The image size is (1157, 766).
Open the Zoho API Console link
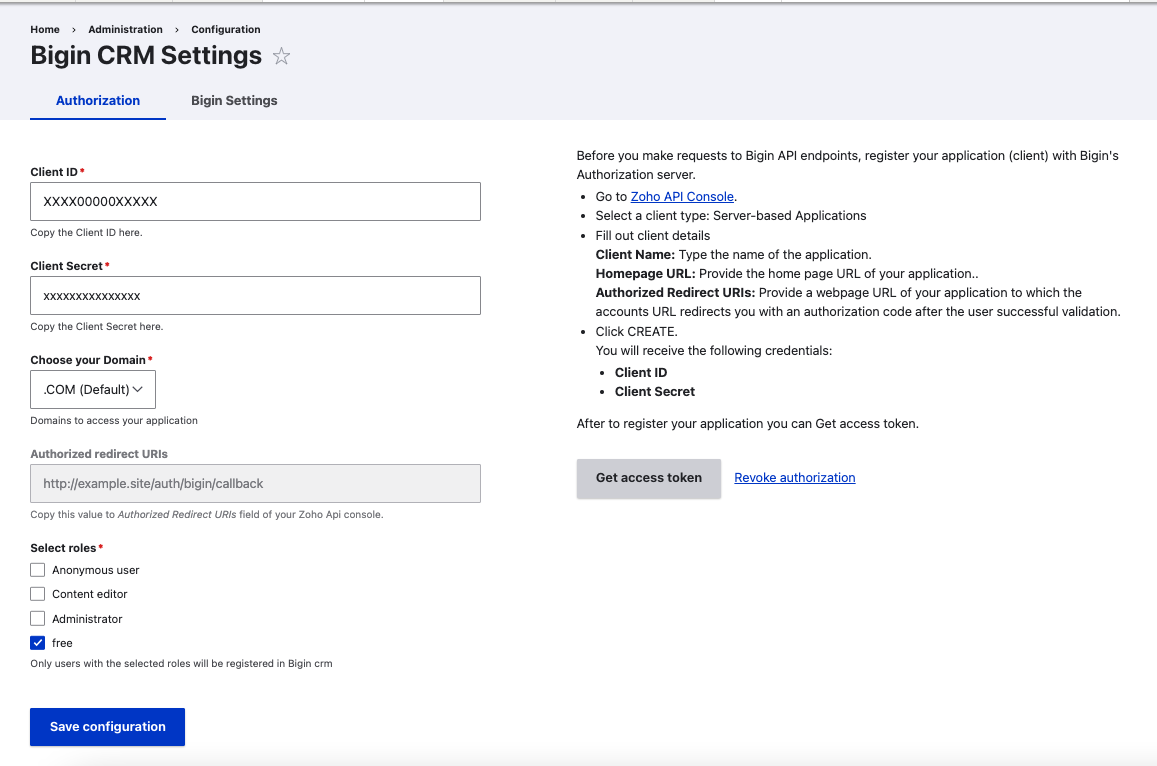point(682,196)
